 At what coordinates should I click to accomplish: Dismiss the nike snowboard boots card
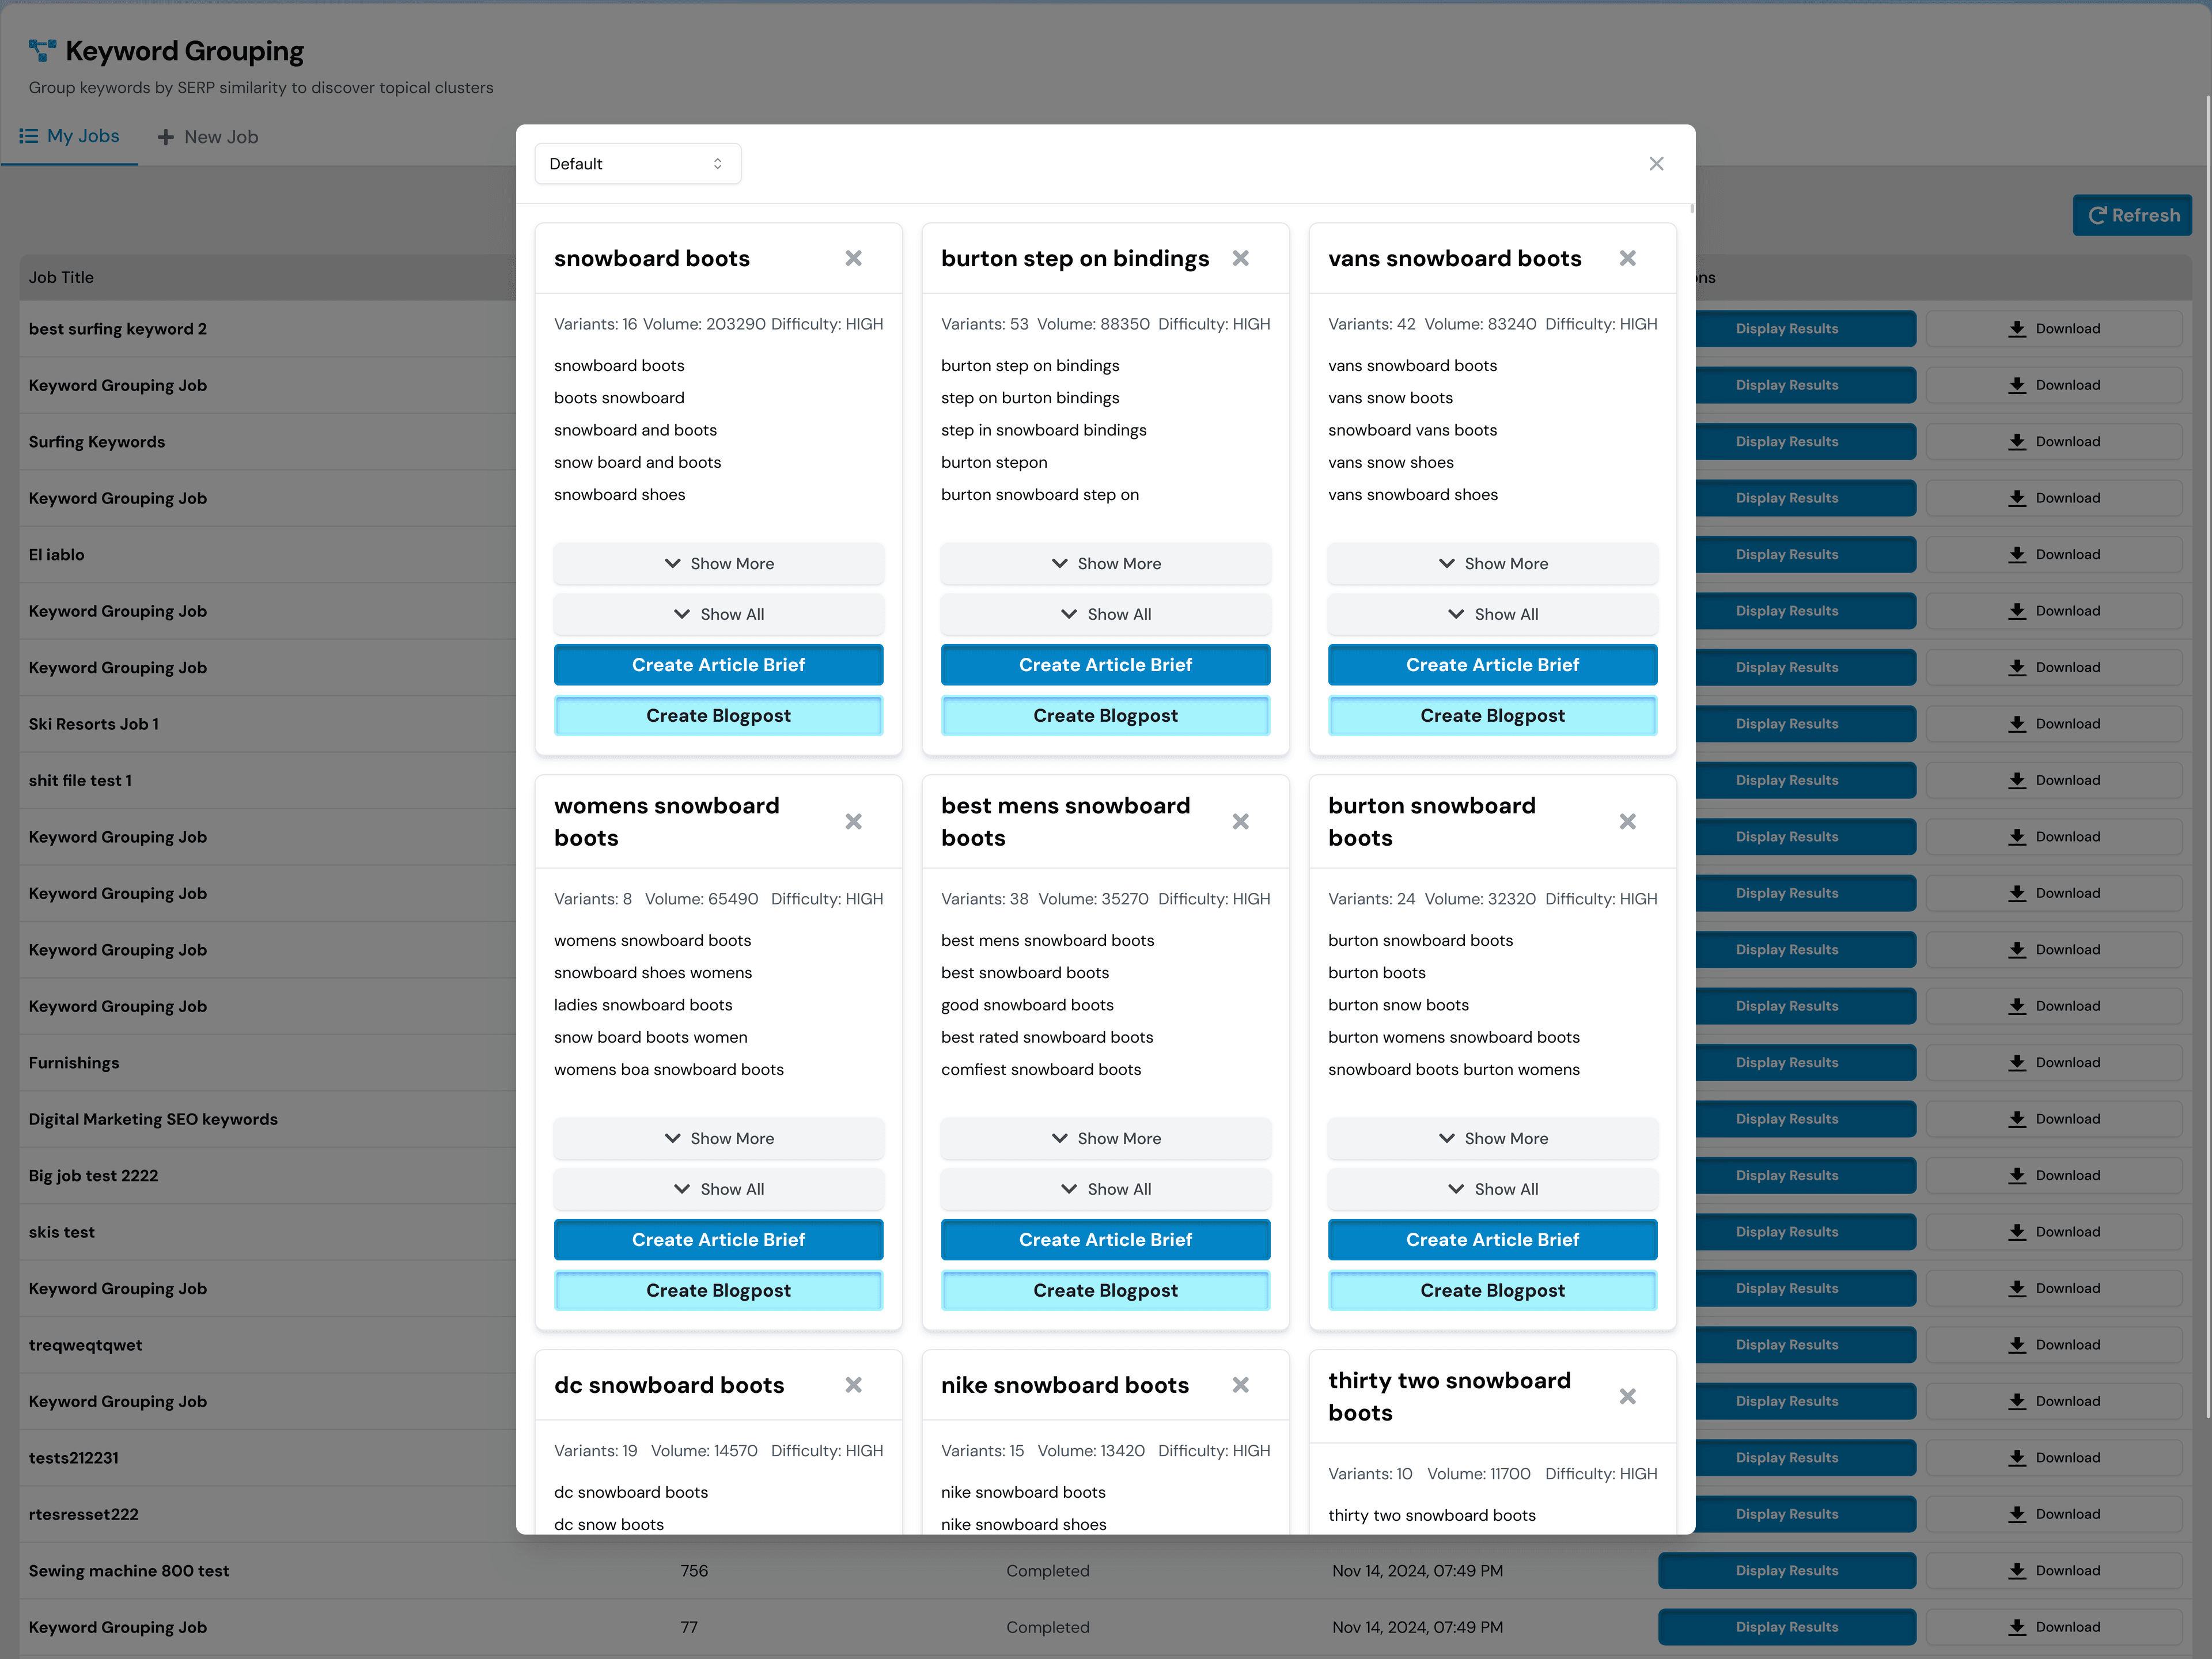coord(1240,1385)
